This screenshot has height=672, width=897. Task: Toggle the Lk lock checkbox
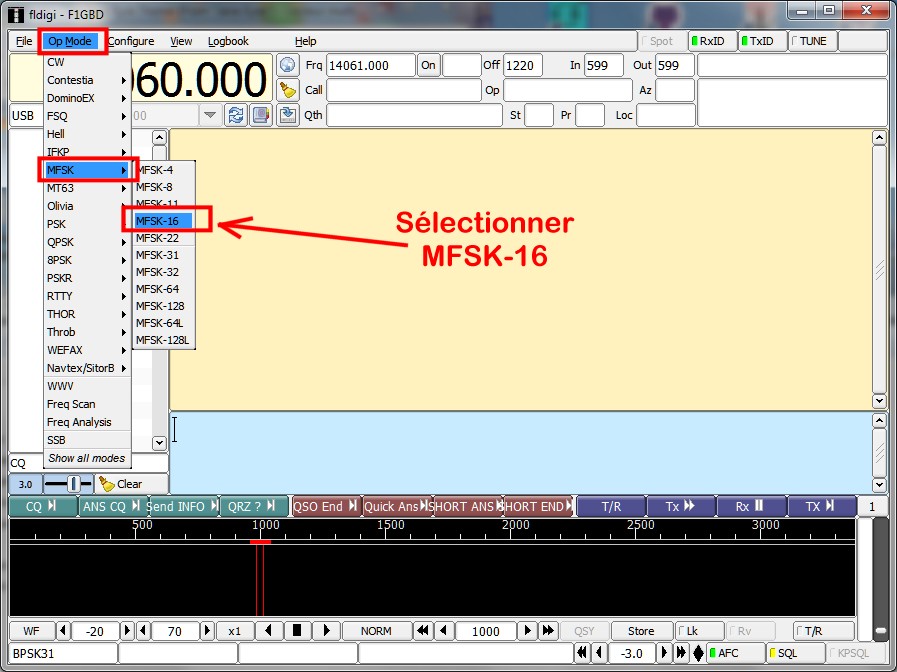[x=699, y=631]
